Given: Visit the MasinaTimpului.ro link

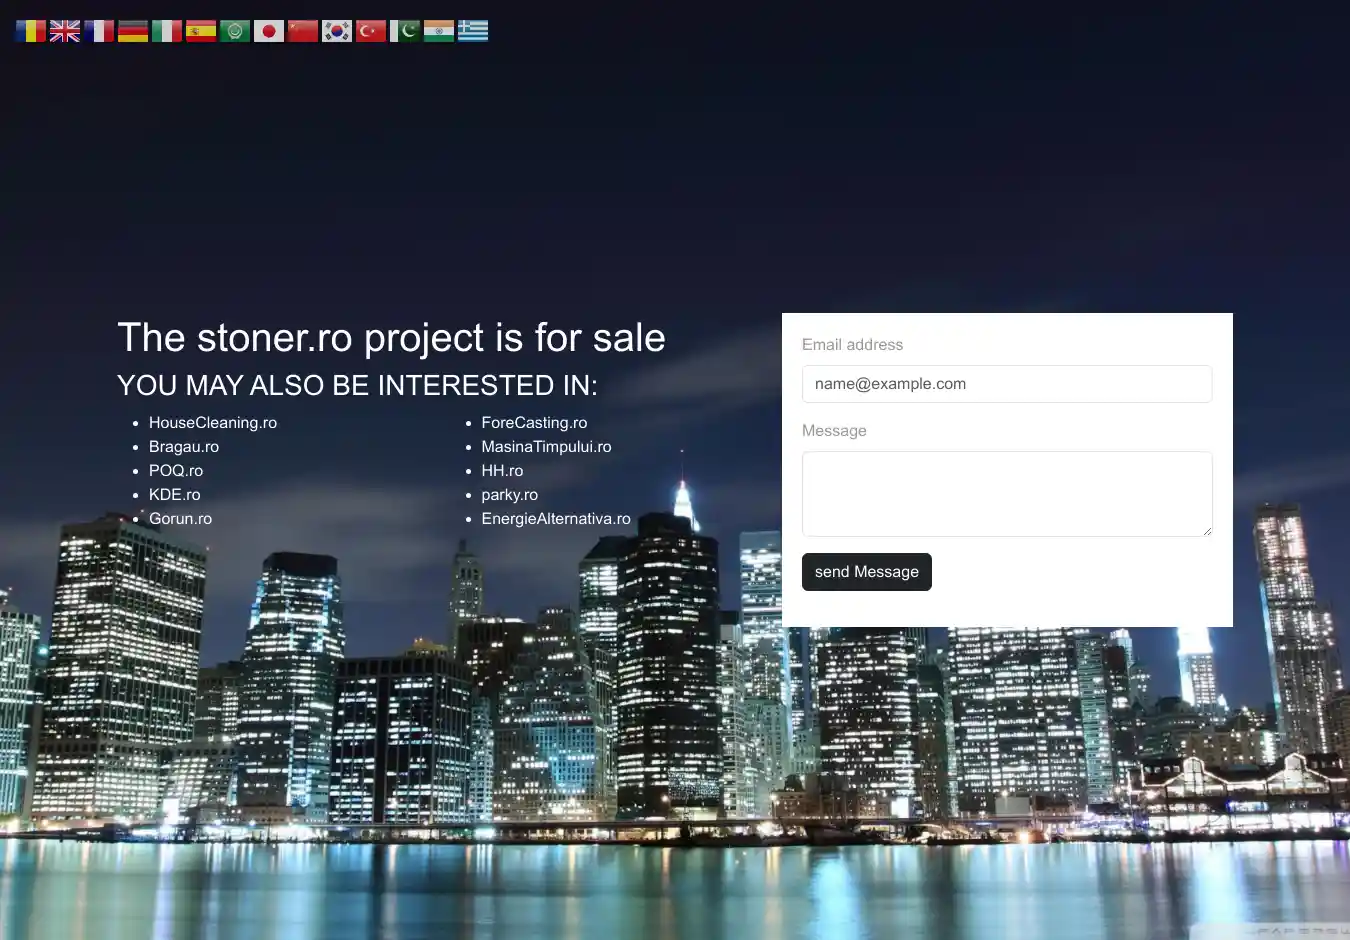Looking at the screenshot, I should click(546, 447).
